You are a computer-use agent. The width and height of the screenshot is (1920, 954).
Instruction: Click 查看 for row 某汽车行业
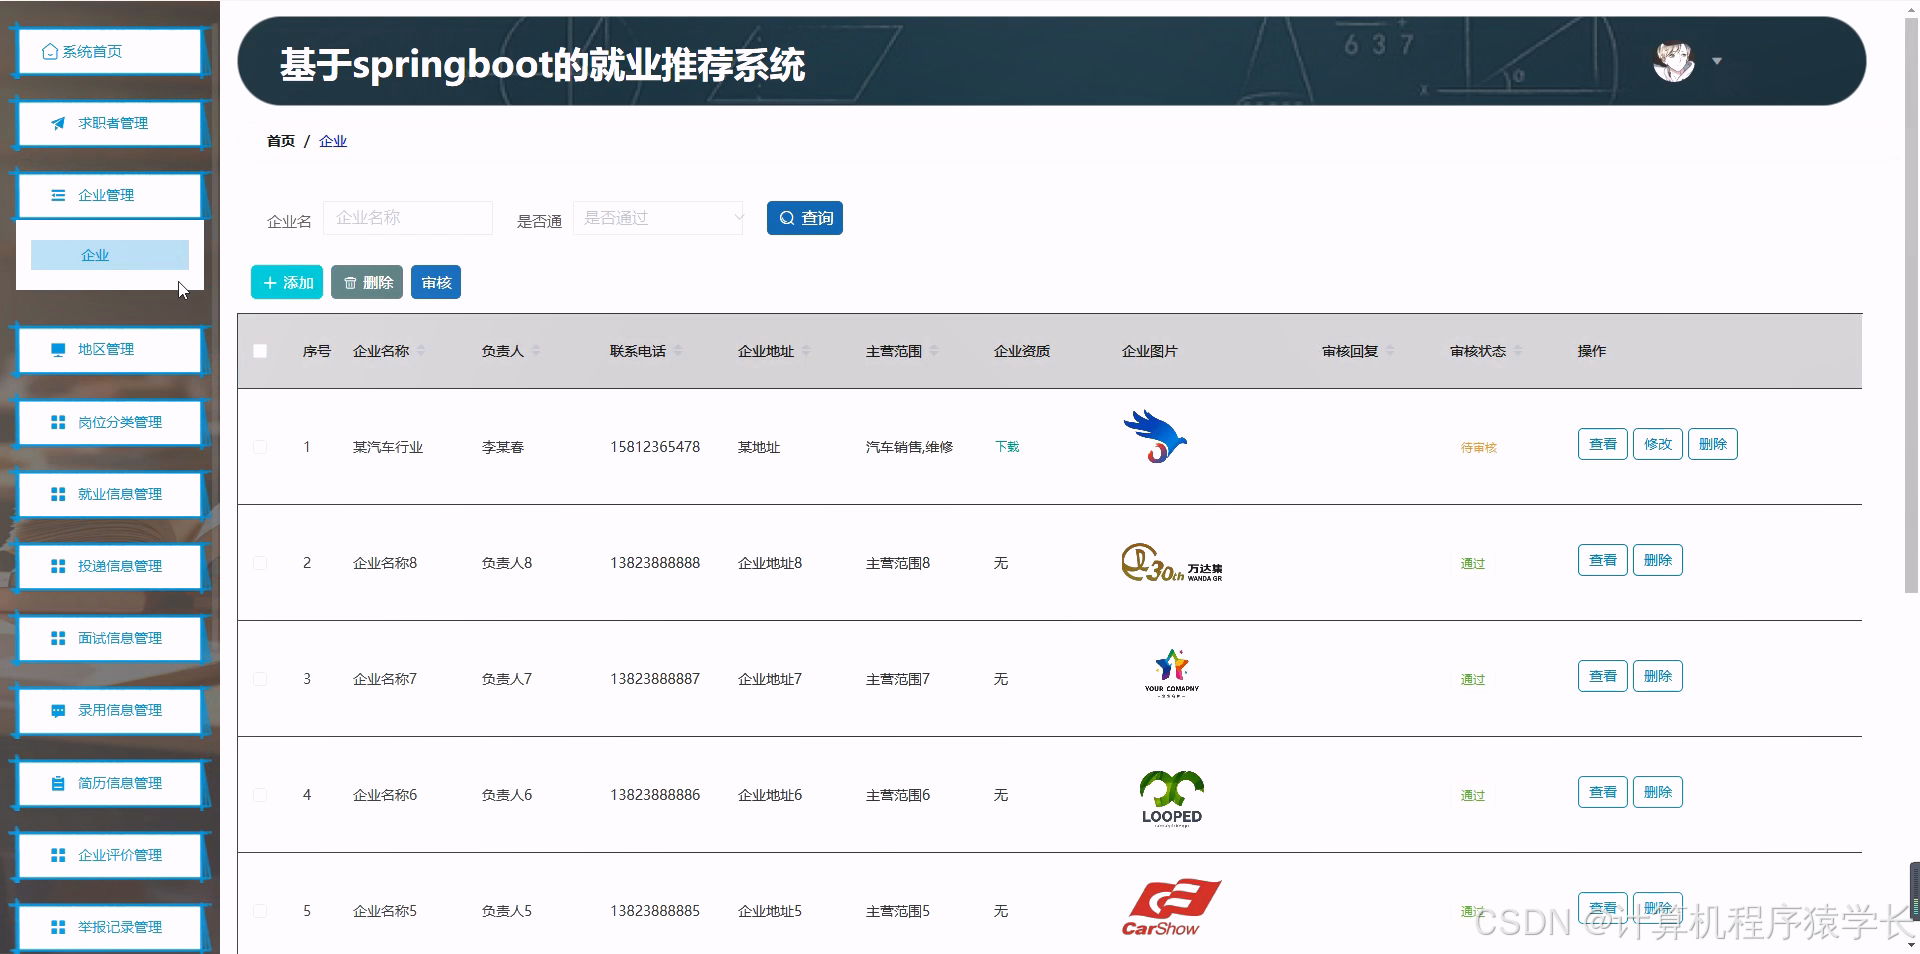1603,444
